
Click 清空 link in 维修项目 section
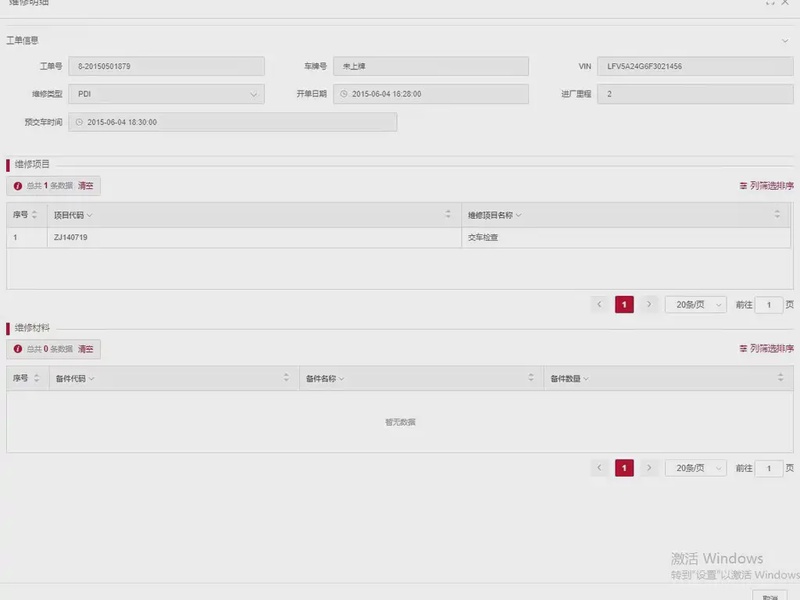(x=86, y=185)
